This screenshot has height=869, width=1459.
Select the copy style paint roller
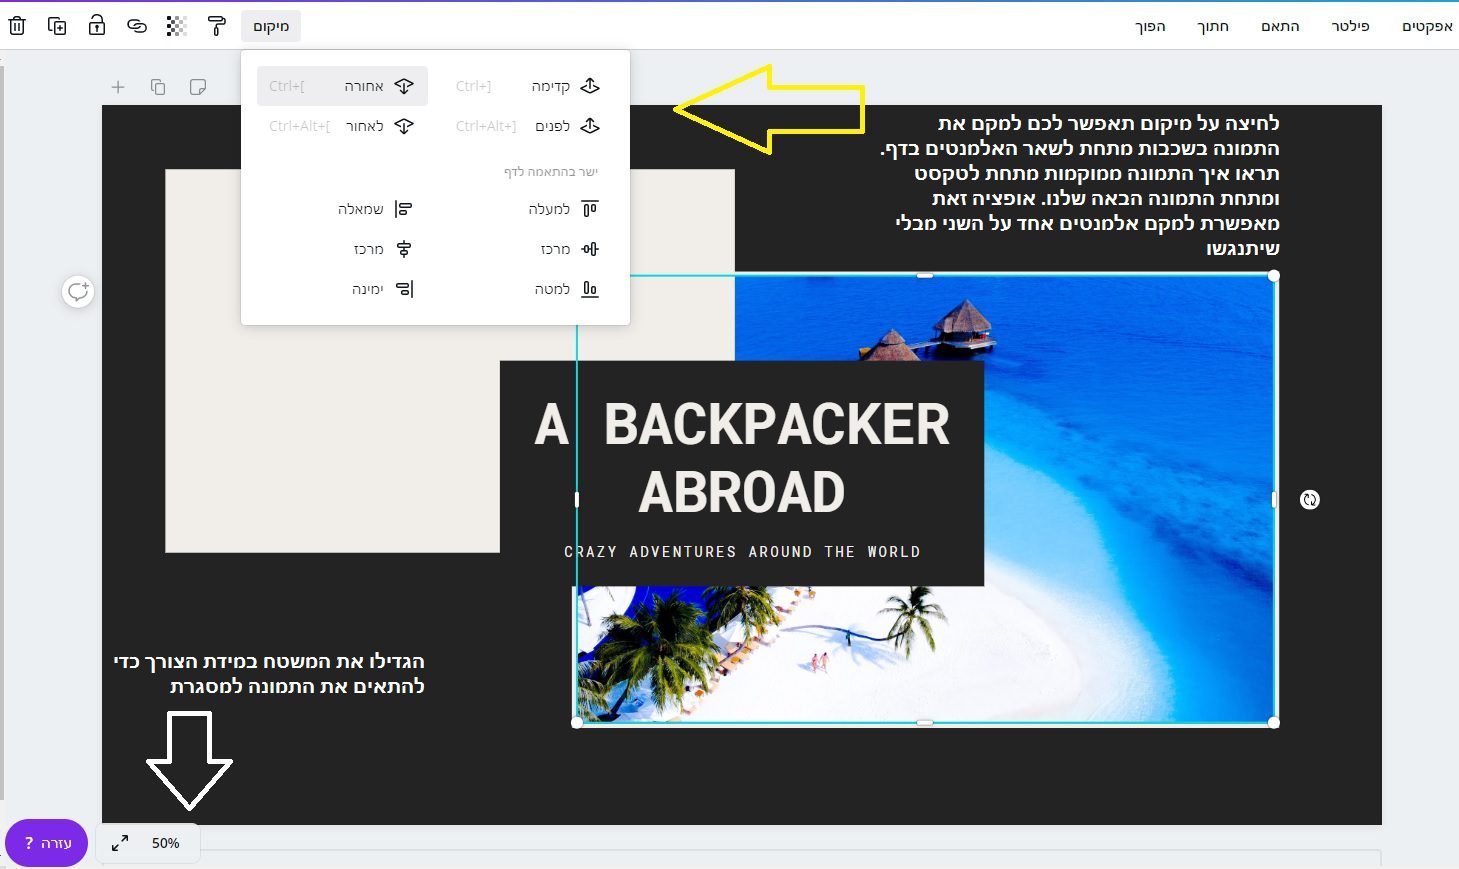pos(217,26)
